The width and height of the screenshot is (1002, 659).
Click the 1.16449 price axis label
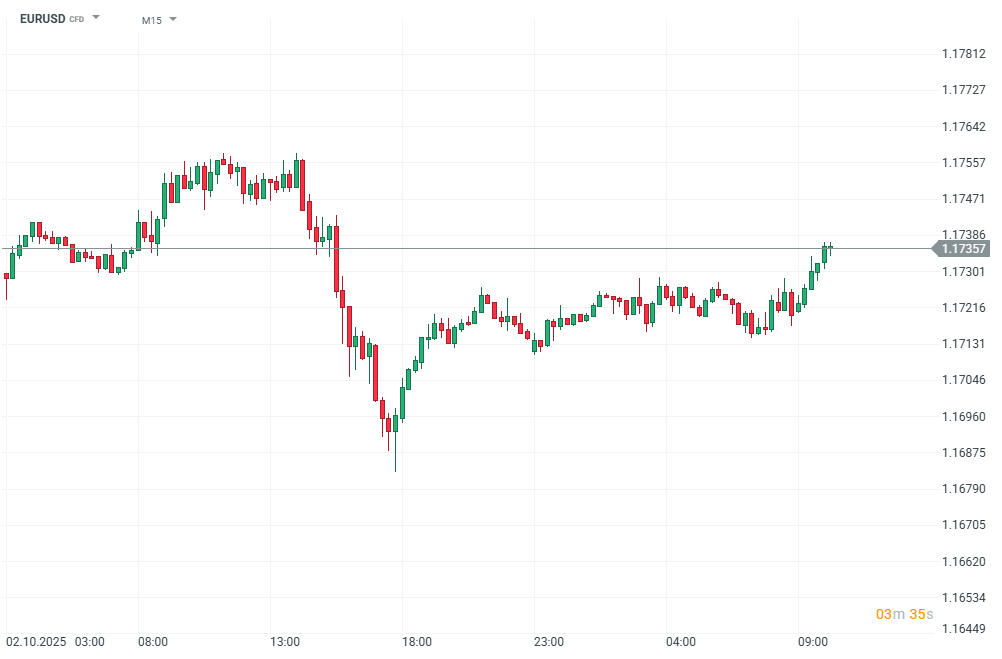964,629
